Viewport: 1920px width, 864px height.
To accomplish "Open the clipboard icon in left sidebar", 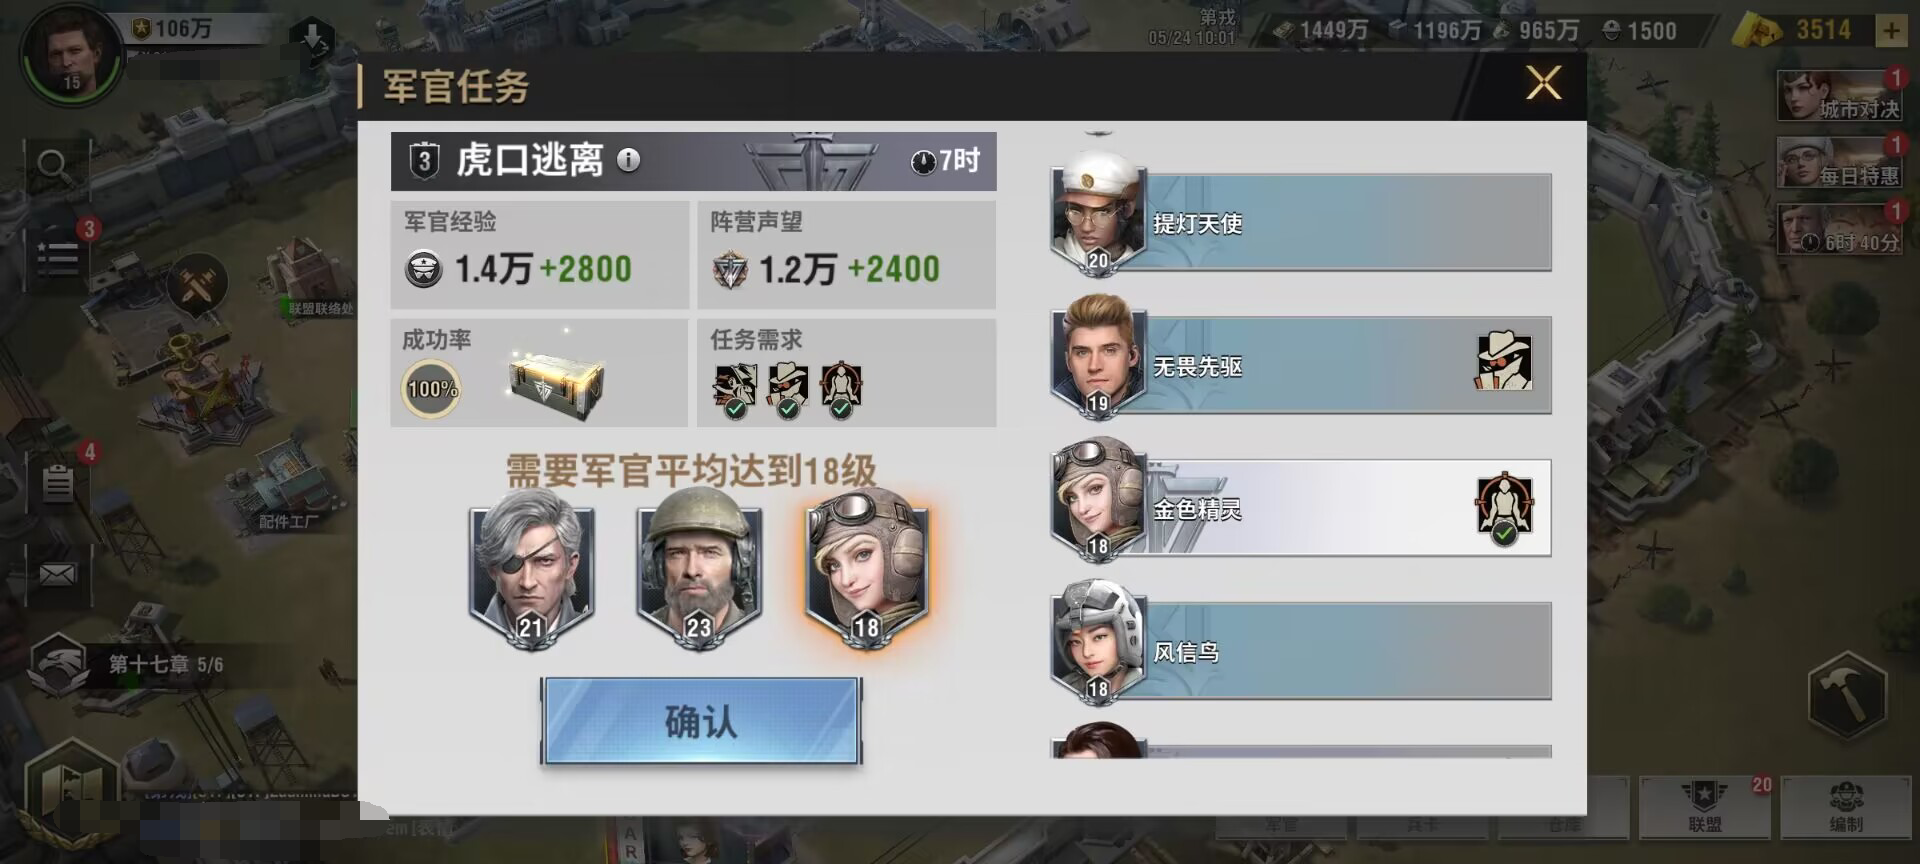I will 58,484.
